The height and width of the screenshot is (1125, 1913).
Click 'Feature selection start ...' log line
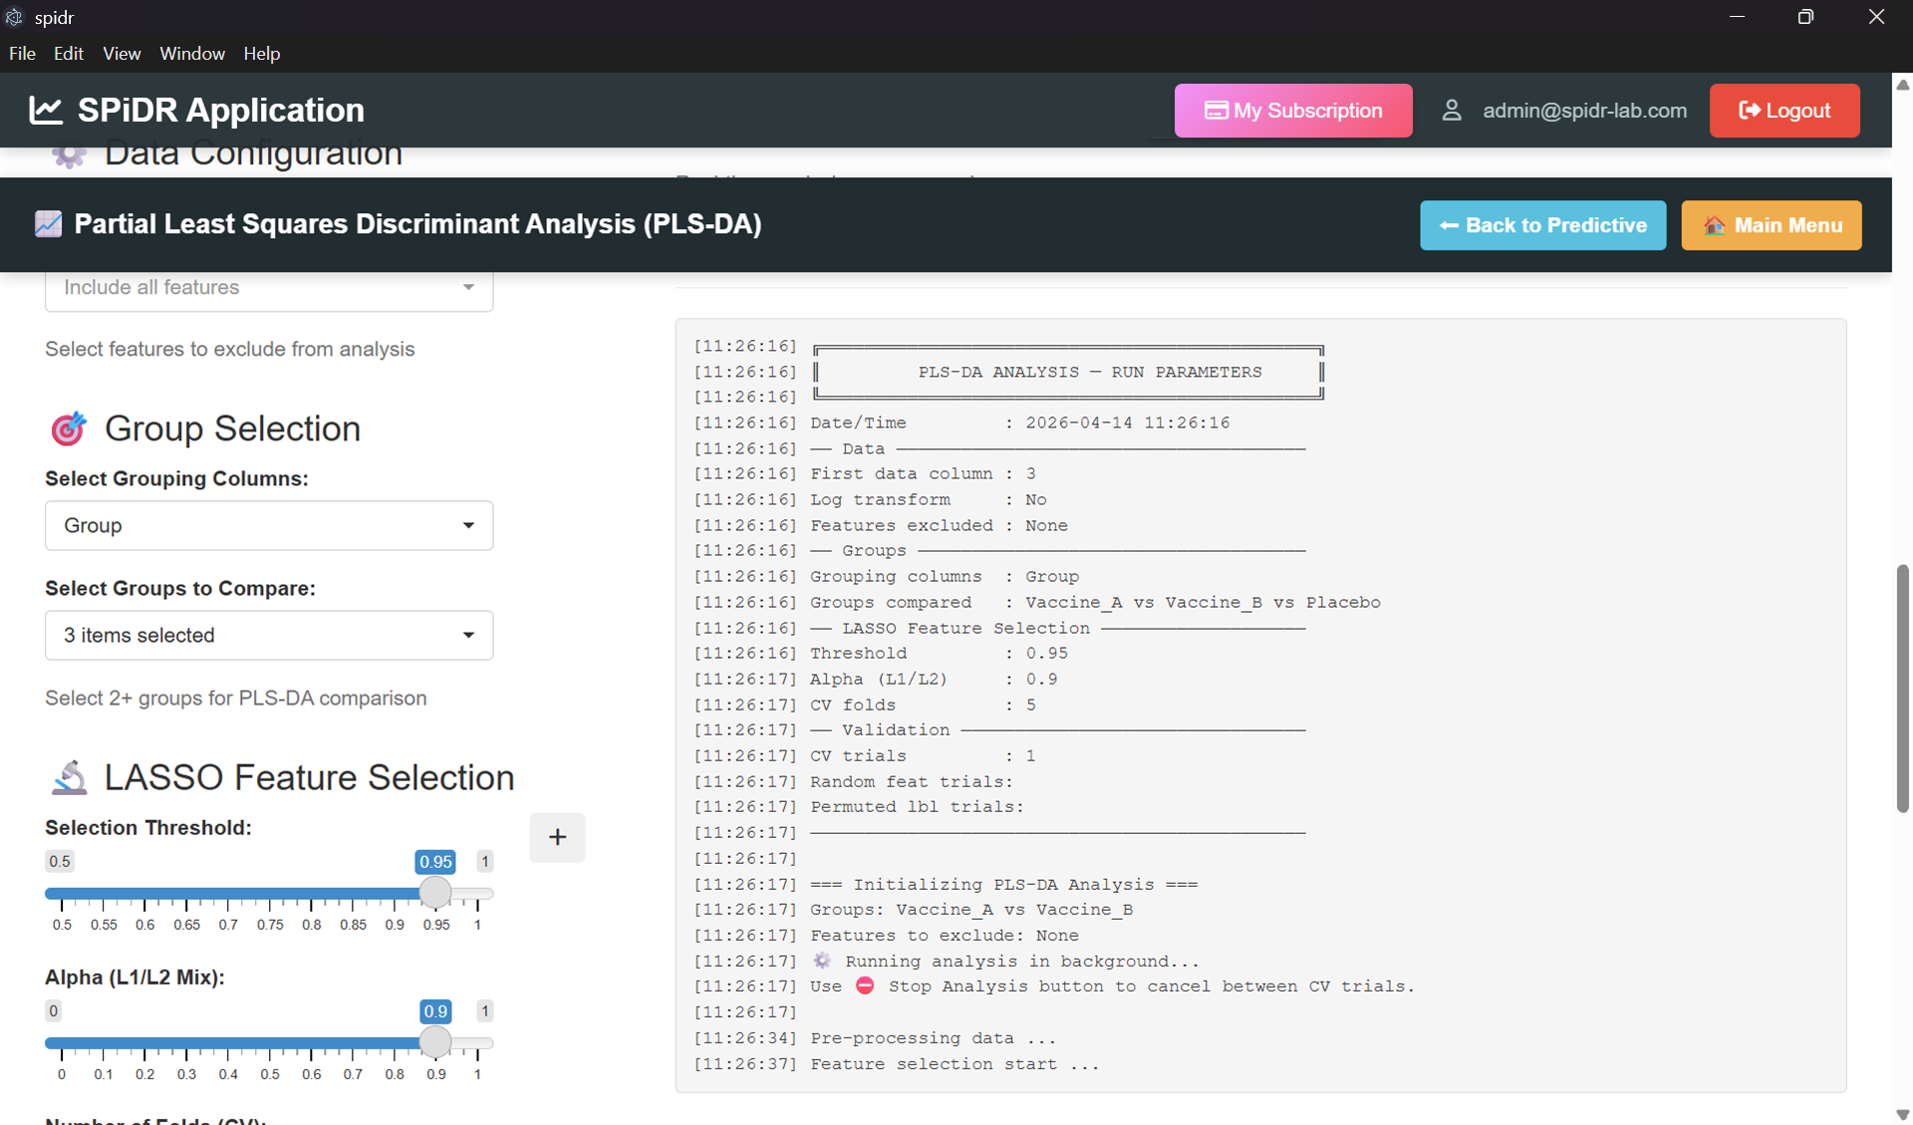tap(896, 1064)
